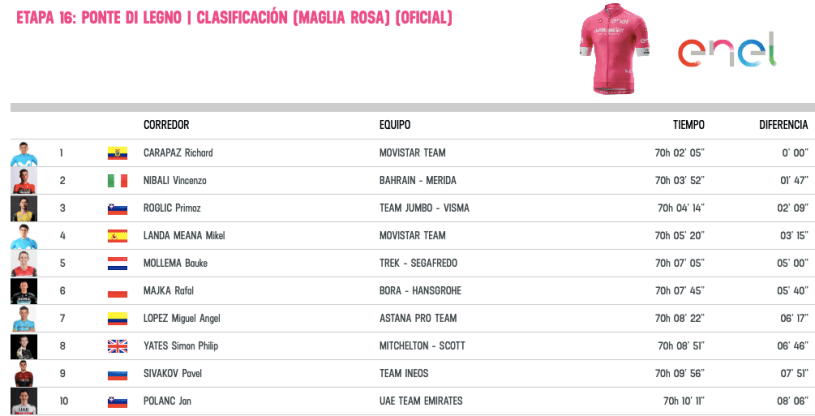
Task: Click the Enel sponsor logo
Action: click(x=727, y=50)
